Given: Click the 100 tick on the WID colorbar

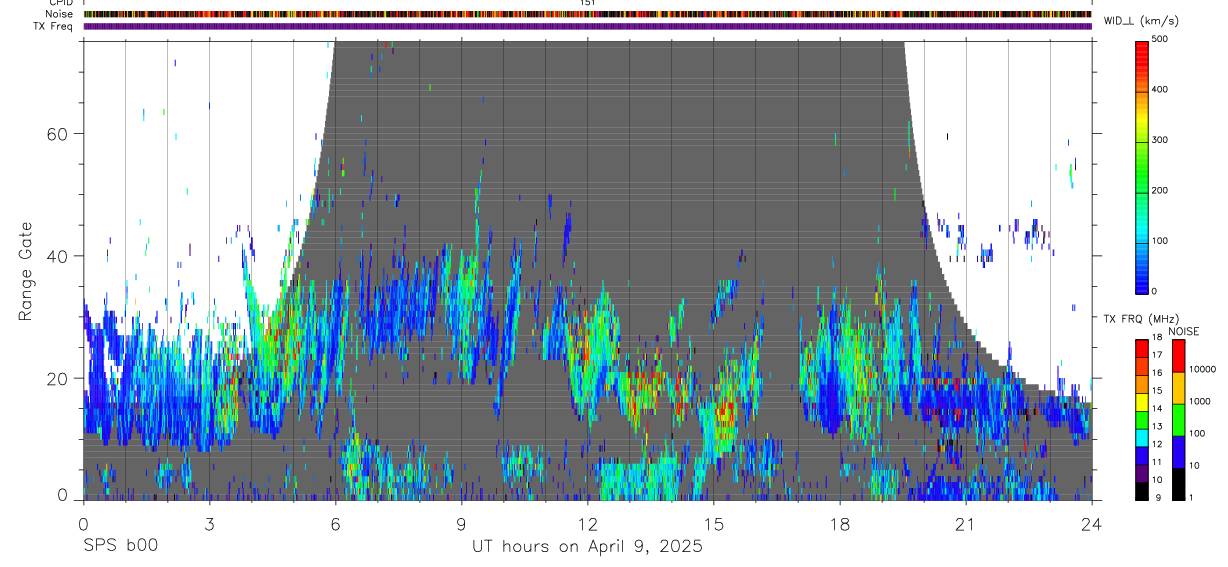Looking at the screenshot, I should coord(1160,241).
